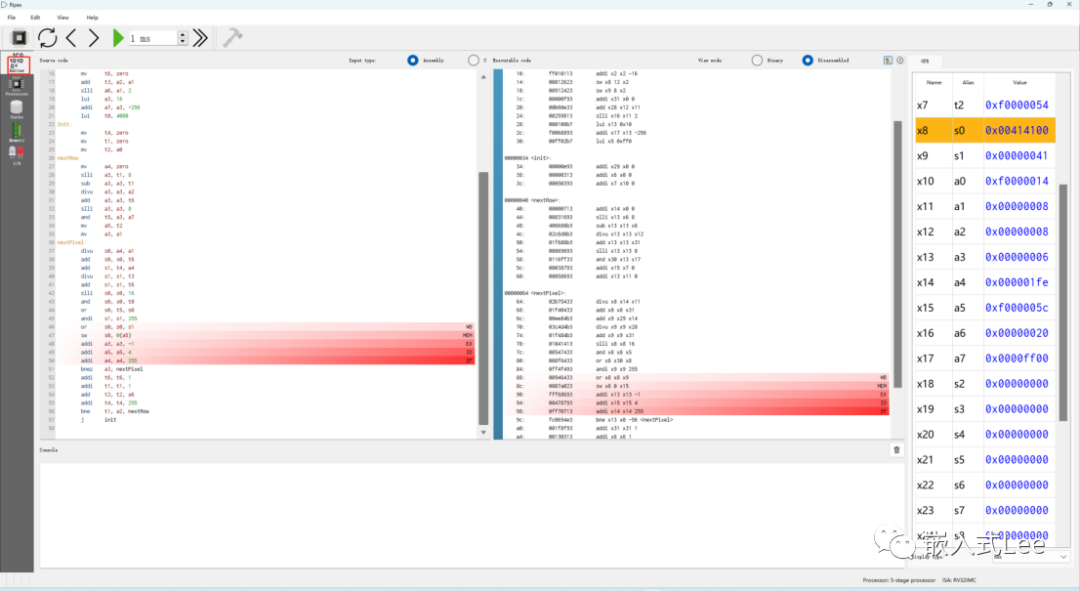Open the Select Processor chip icon
Screen dimensions: 1080x591
[x=19, y=38]
